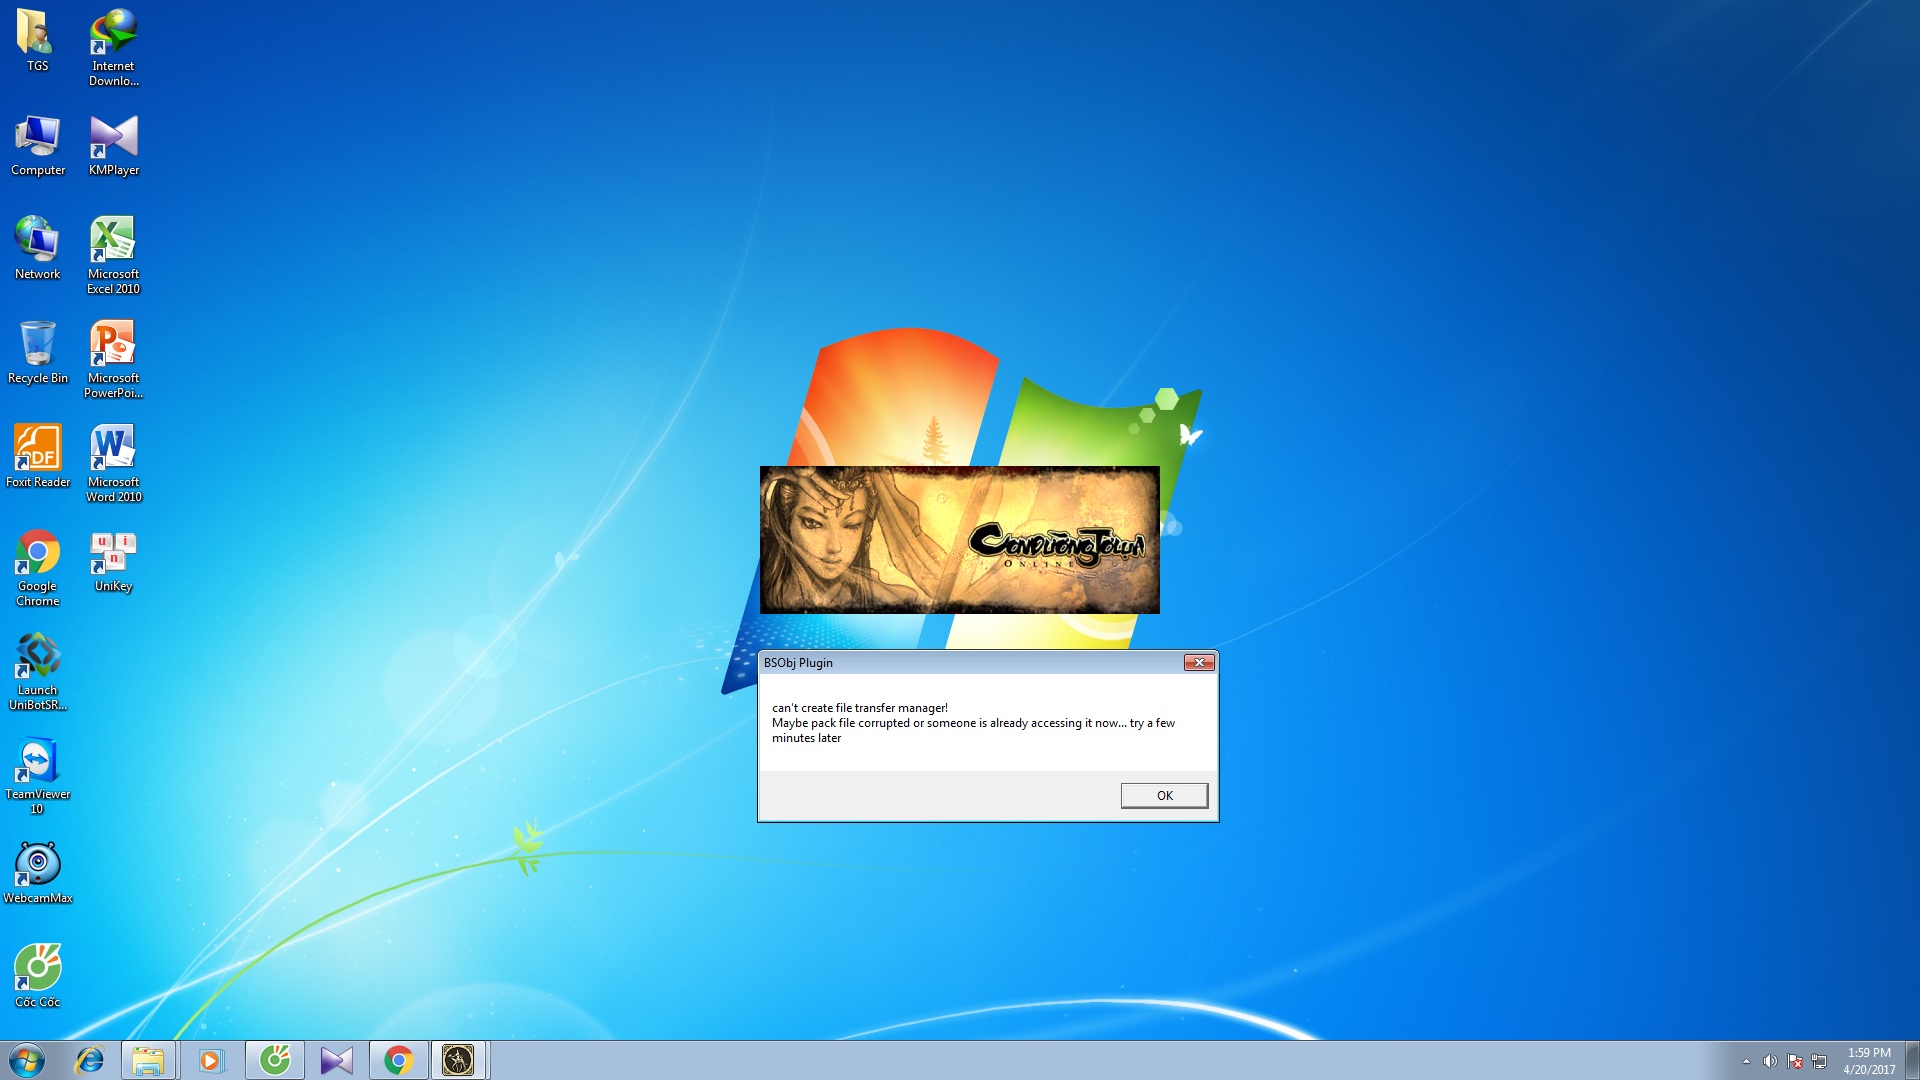The height and width of the screenshot is (1080, 1920).
Task: Open Windows Media Player from taskbar
Action: (x=211, y=1060)
